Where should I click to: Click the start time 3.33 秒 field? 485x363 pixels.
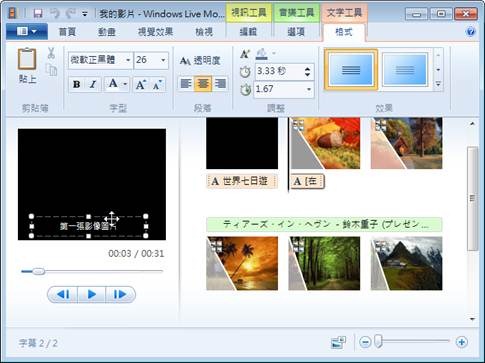(284, 72)
